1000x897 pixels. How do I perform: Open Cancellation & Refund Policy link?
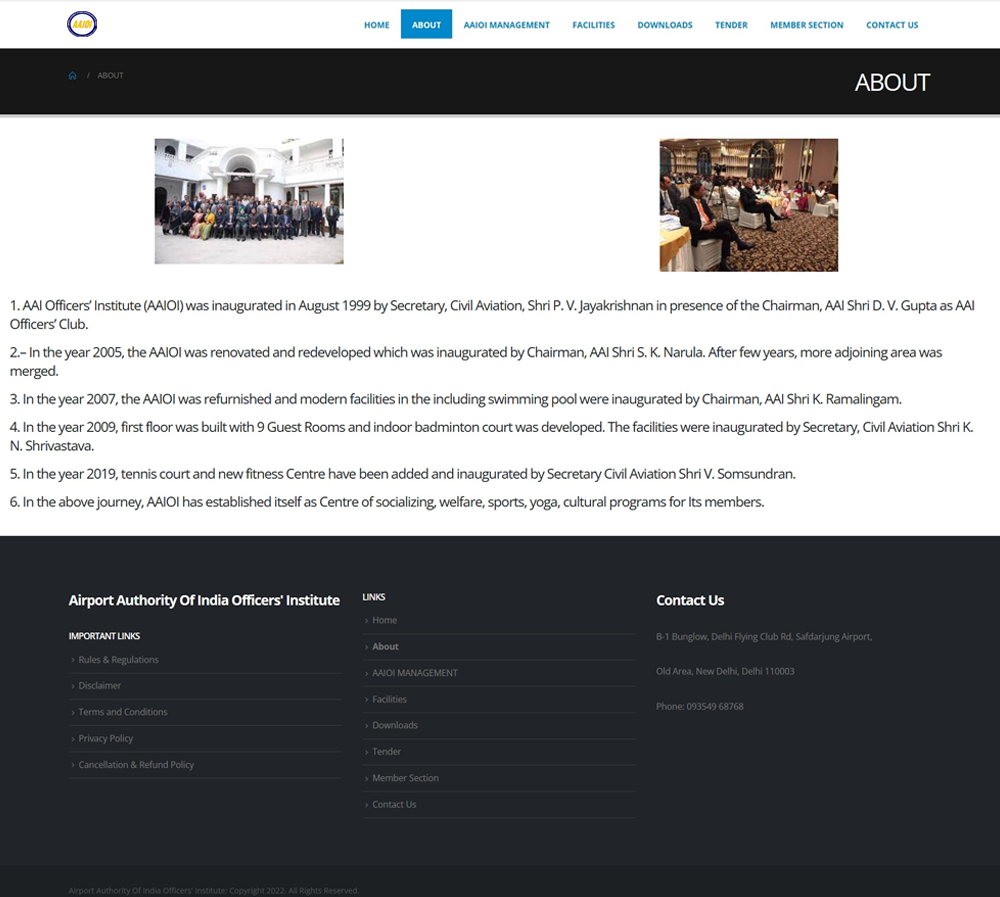[136, 765]
